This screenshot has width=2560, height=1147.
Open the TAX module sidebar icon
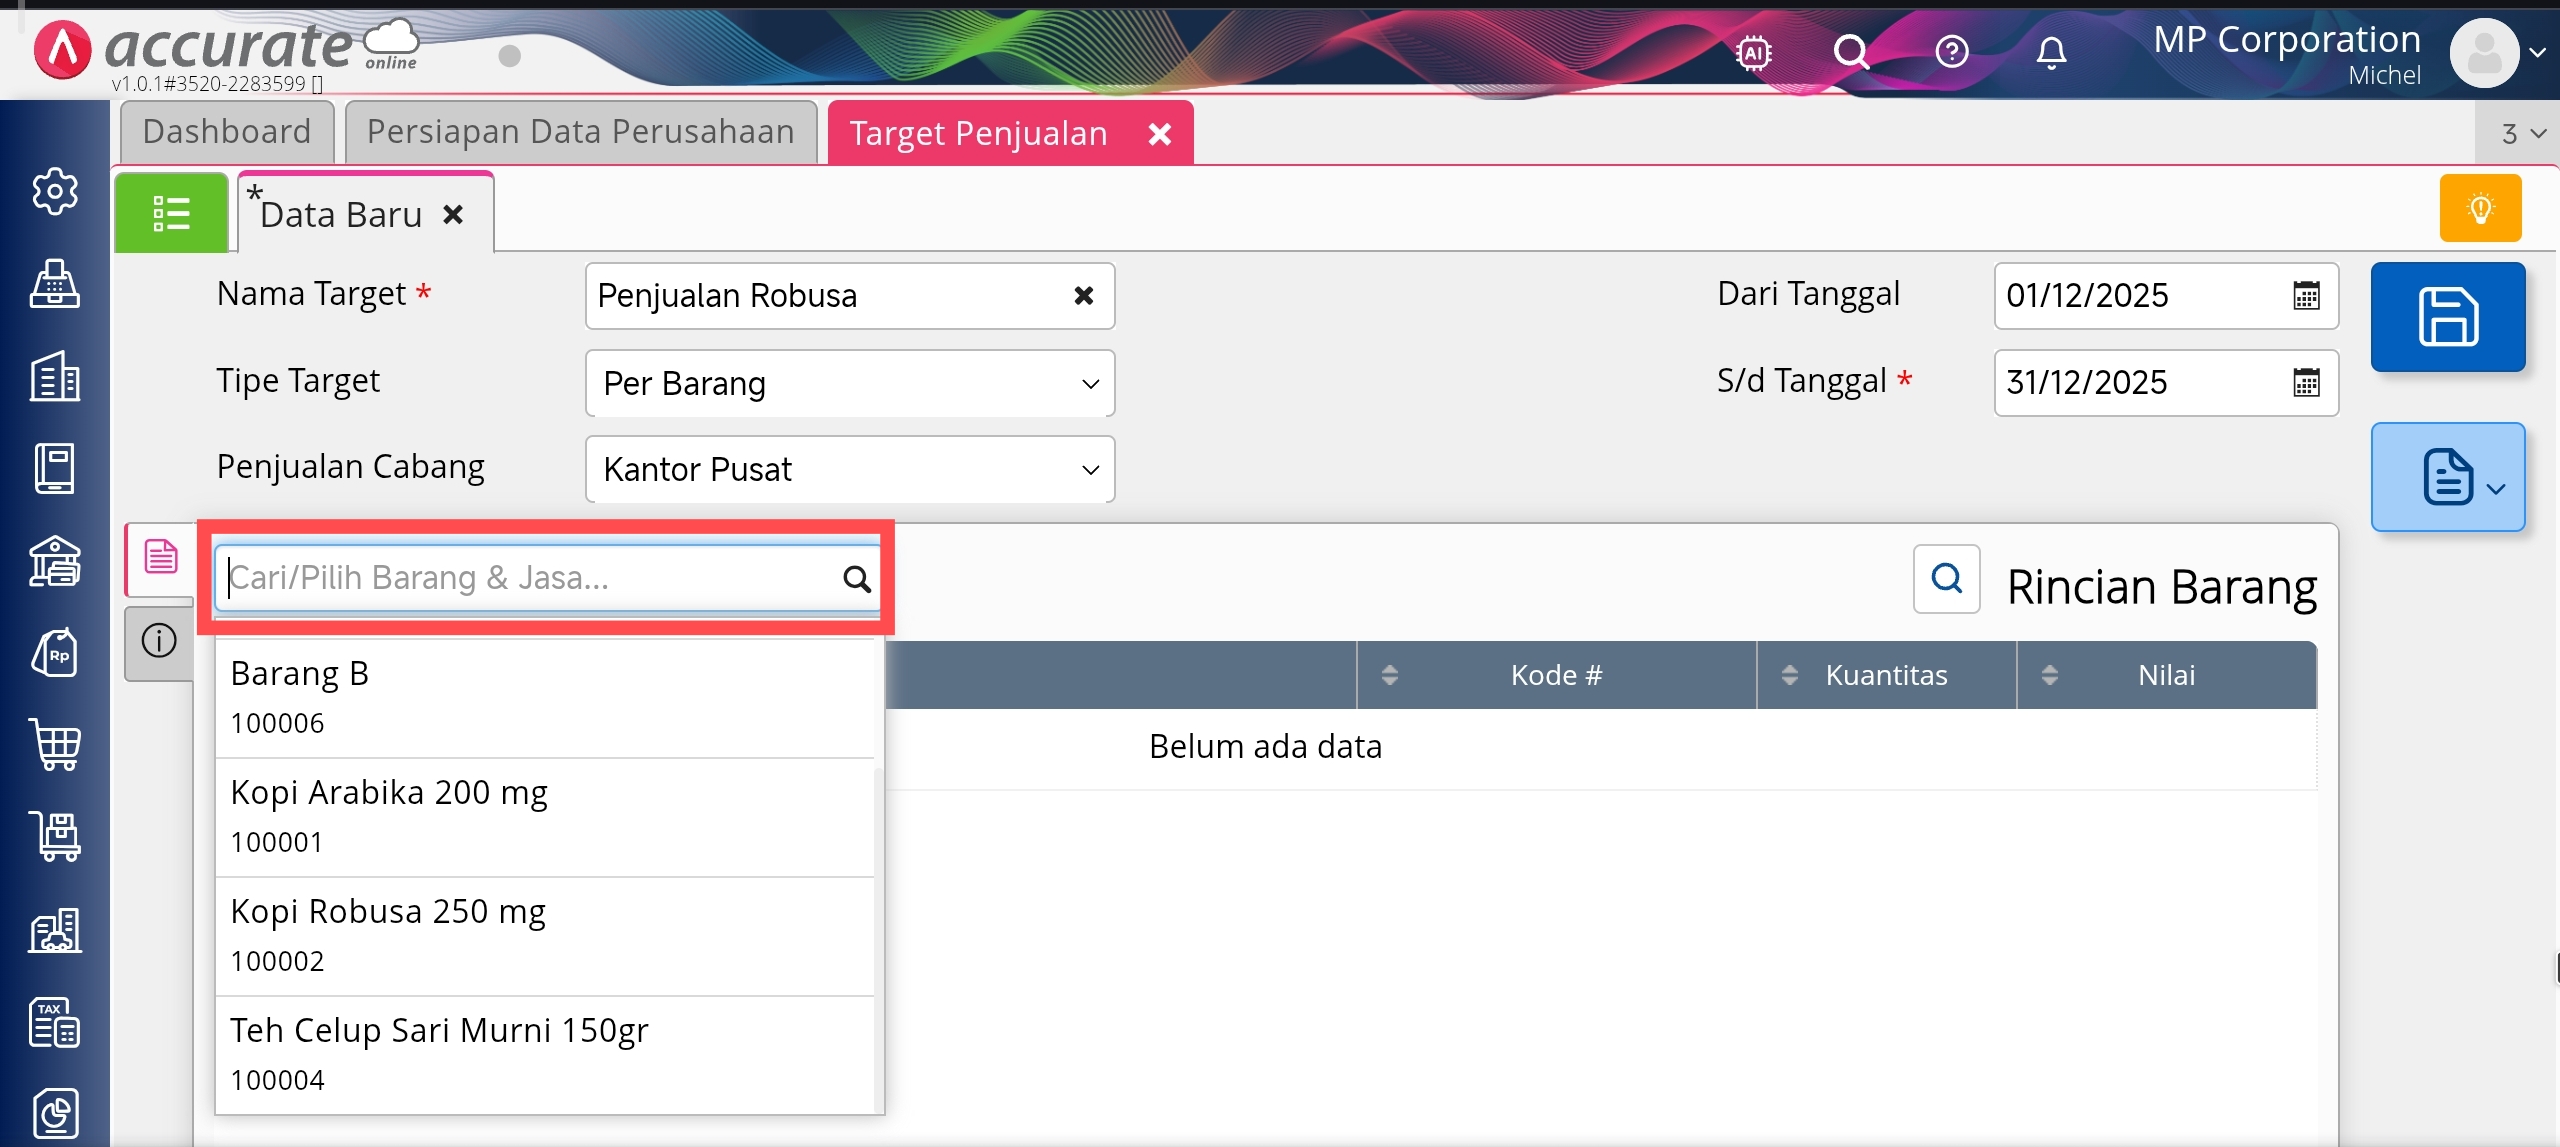click(x=55, y=1022)
